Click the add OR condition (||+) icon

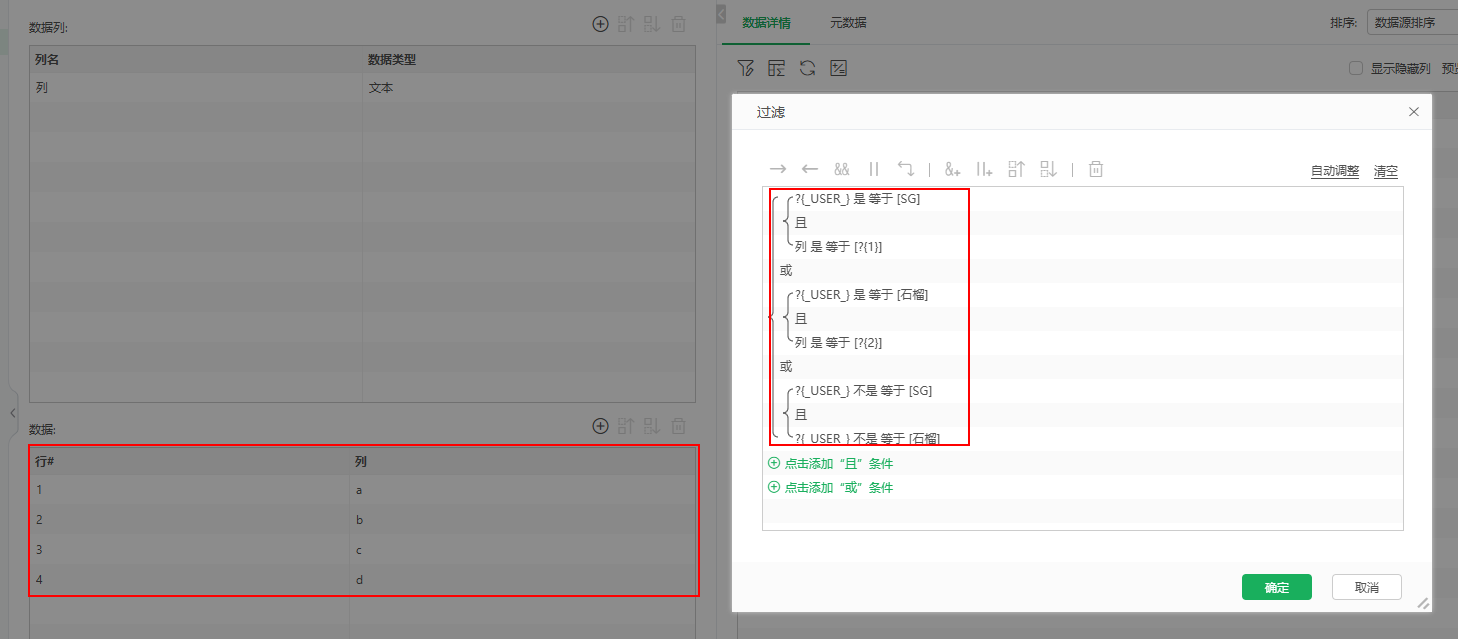pos(985,169)
